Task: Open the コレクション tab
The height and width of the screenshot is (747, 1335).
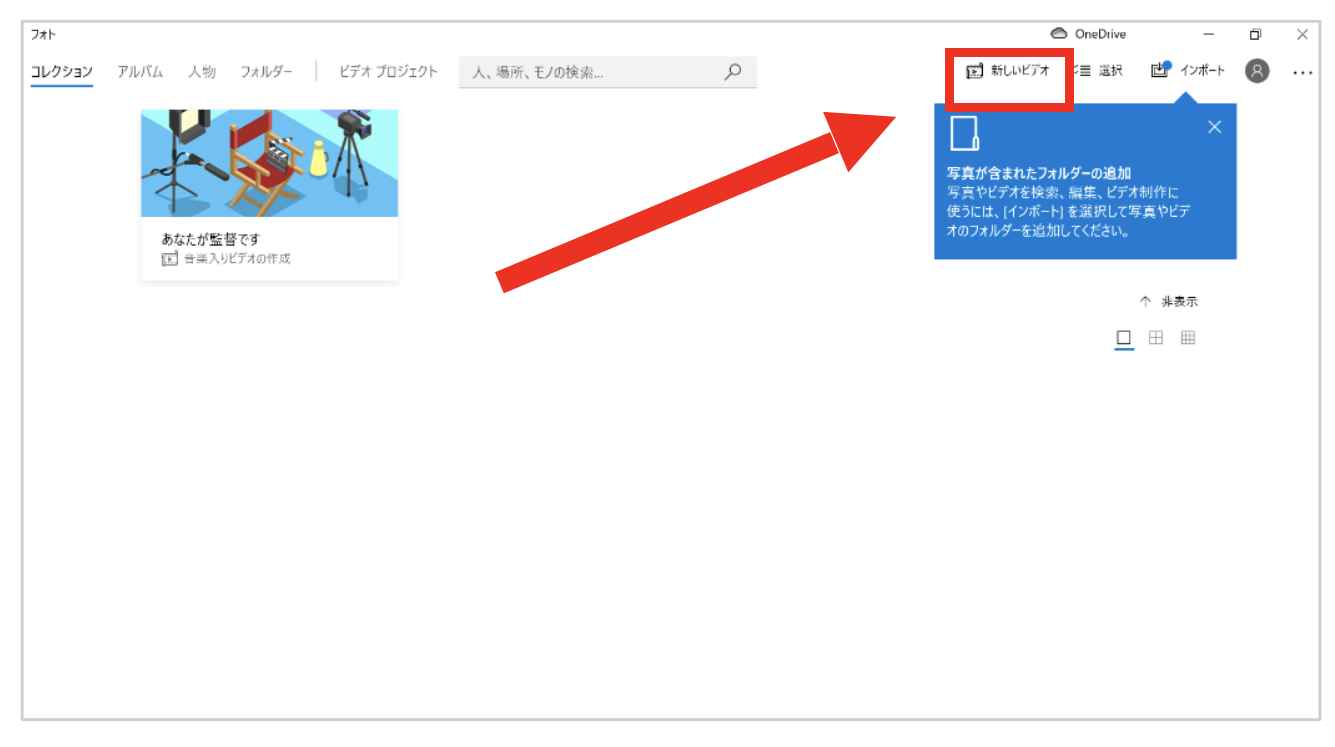Action: [x=61, y=72]
